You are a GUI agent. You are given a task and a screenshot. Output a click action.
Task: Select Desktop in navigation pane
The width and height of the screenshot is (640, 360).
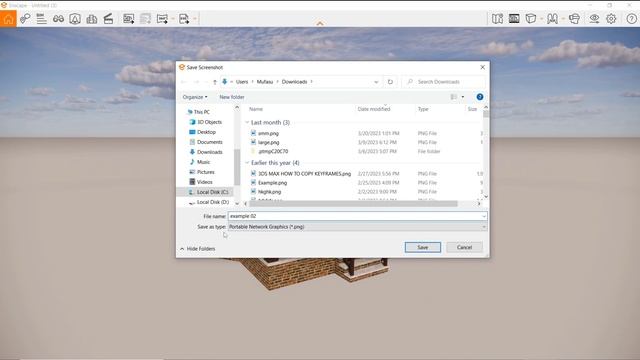pyautogui.click(x=202, y=132)
